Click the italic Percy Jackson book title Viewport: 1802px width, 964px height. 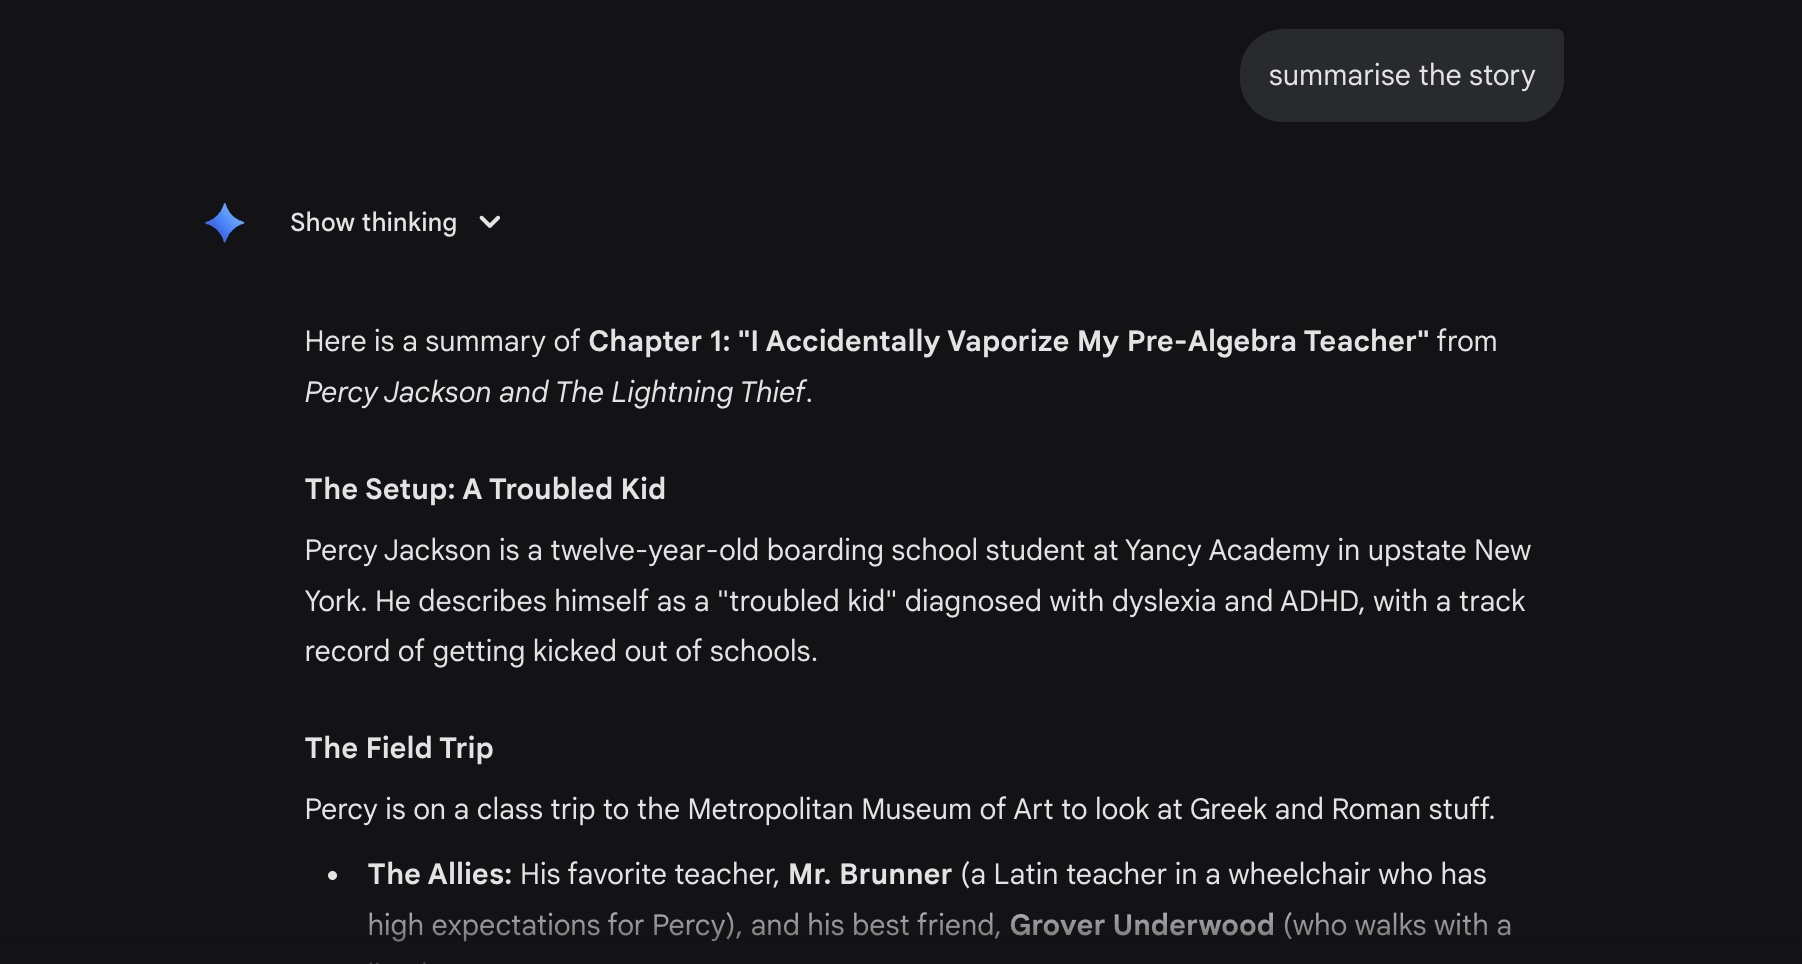tap(555, 392)
